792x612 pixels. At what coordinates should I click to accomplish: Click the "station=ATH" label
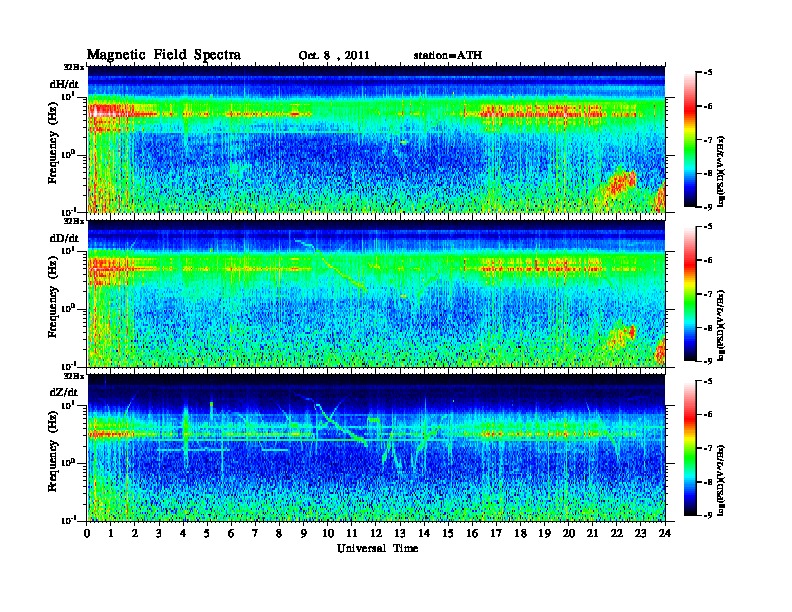click(x=448, y=55)
